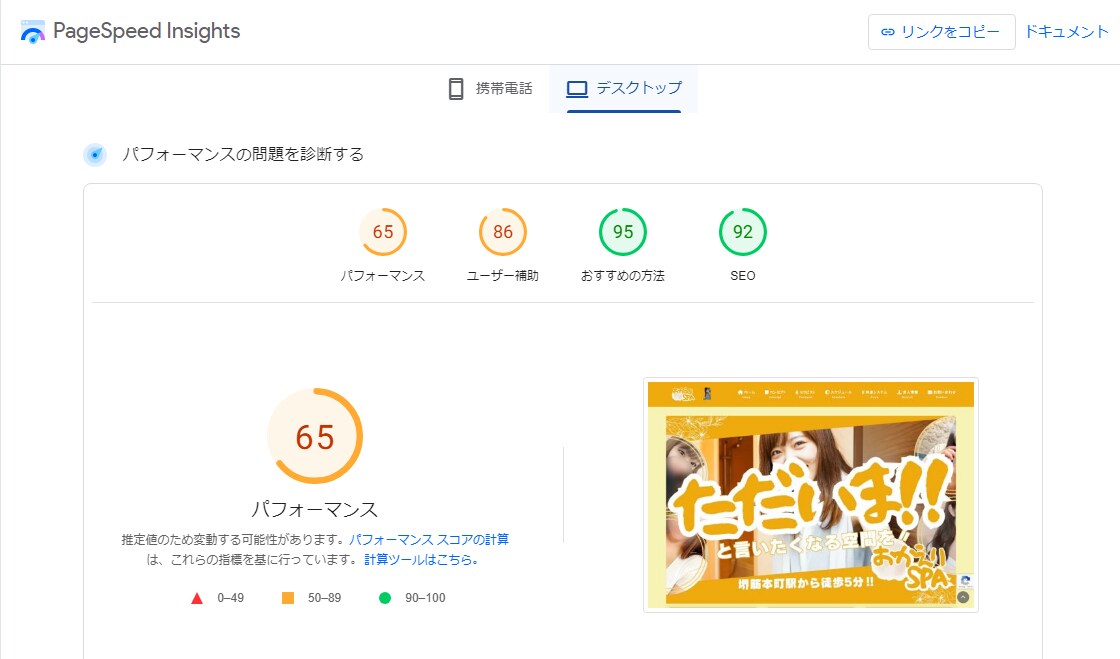
Task: Click the website screenshot thumbnail
Action: [x=811, y=494]
